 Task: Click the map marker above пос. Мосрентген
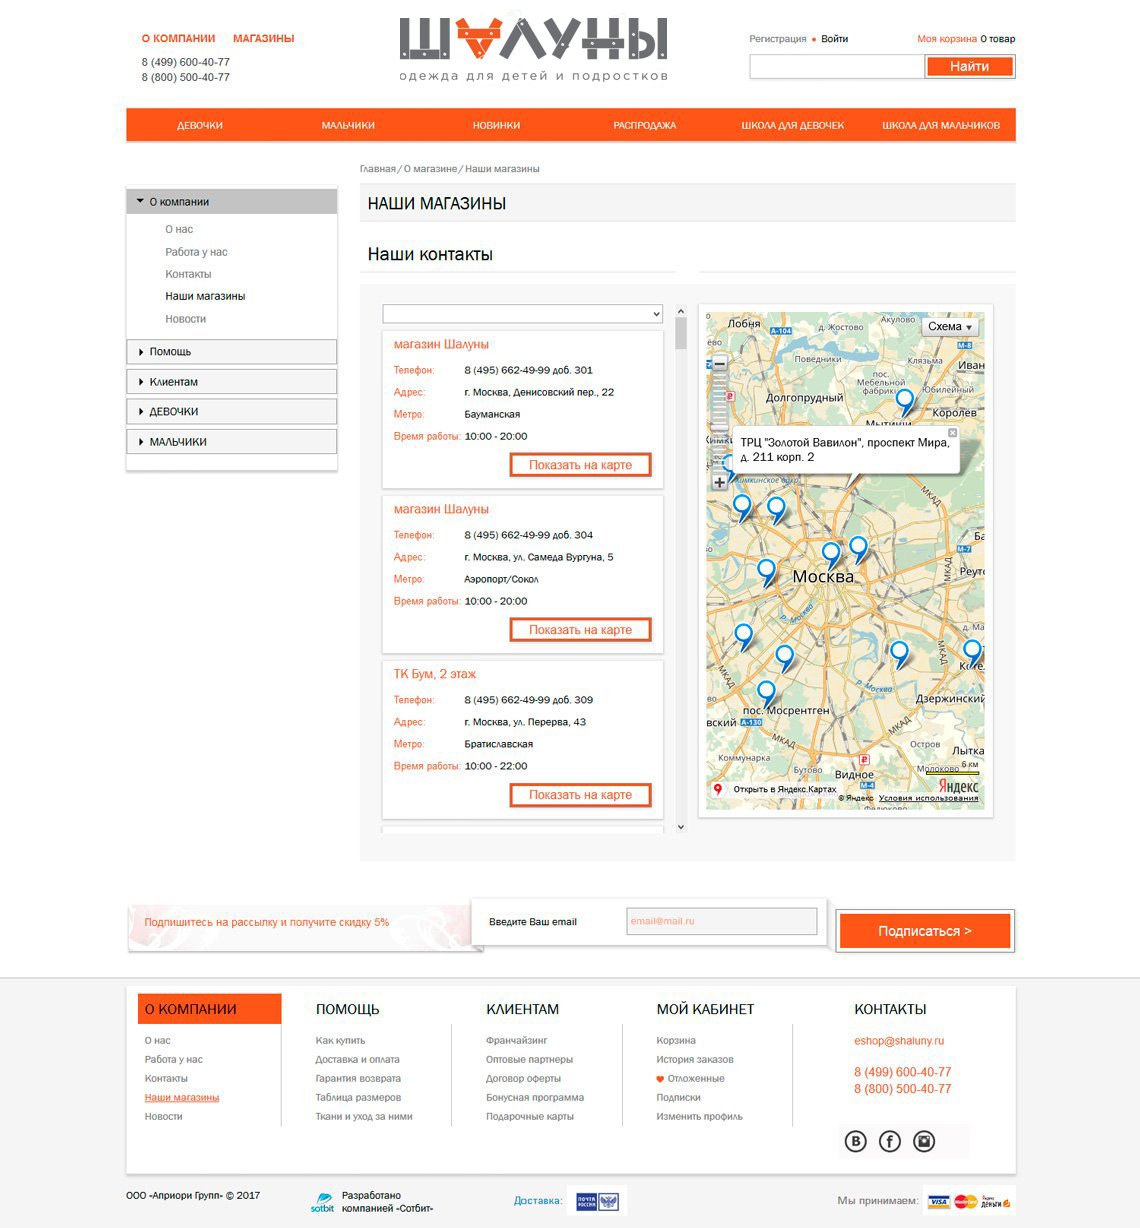point(766,693)
